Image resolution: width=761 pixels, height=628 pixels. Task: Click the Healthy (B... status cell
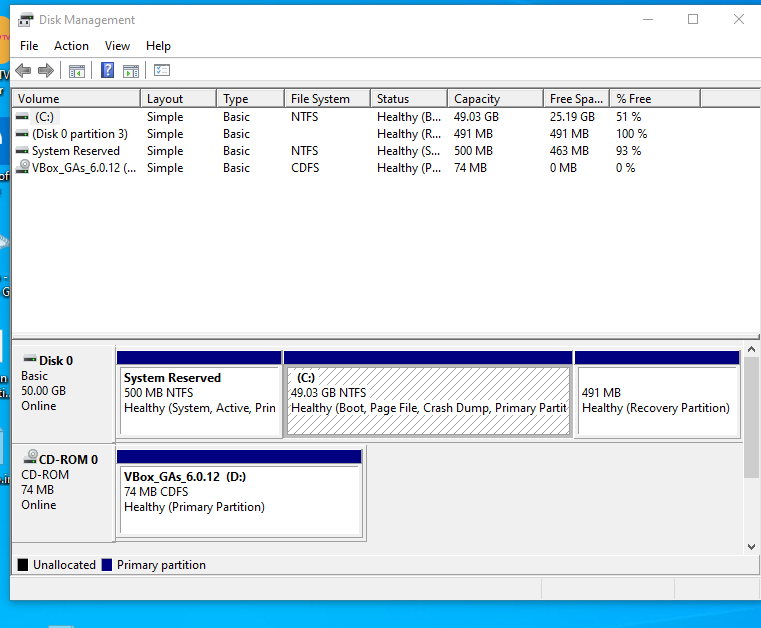coord(409,117)
